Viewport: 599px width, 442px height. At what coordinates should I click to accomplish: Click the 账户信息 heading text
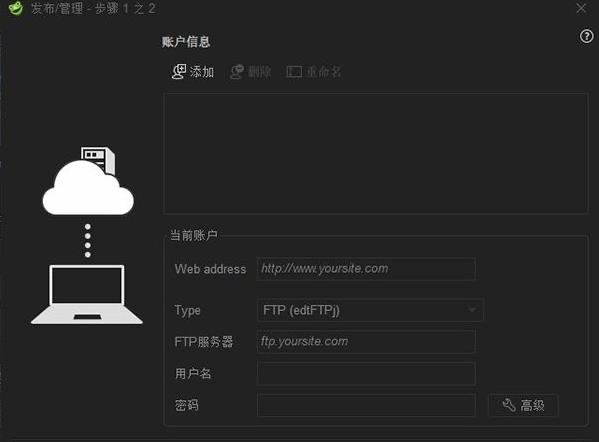[x=186, y=42]
